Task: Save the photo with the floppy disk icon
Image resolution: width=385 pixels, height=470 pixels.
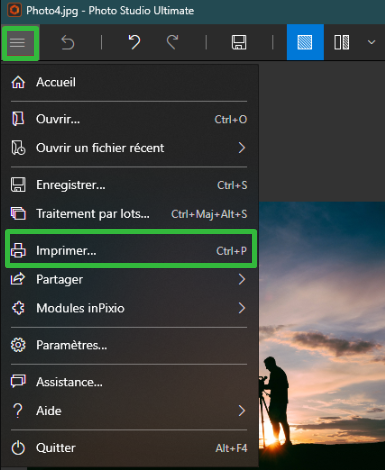Action: (x=239, y=42)
